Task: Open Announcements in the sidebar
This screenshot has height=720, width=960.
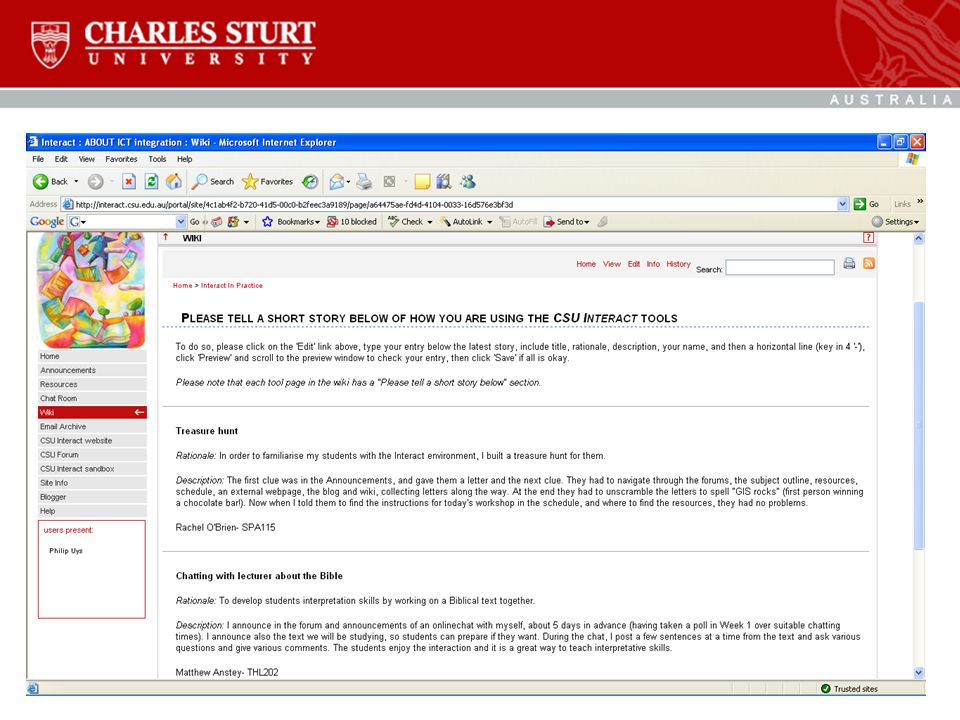Action: click(x=92, y=370)
